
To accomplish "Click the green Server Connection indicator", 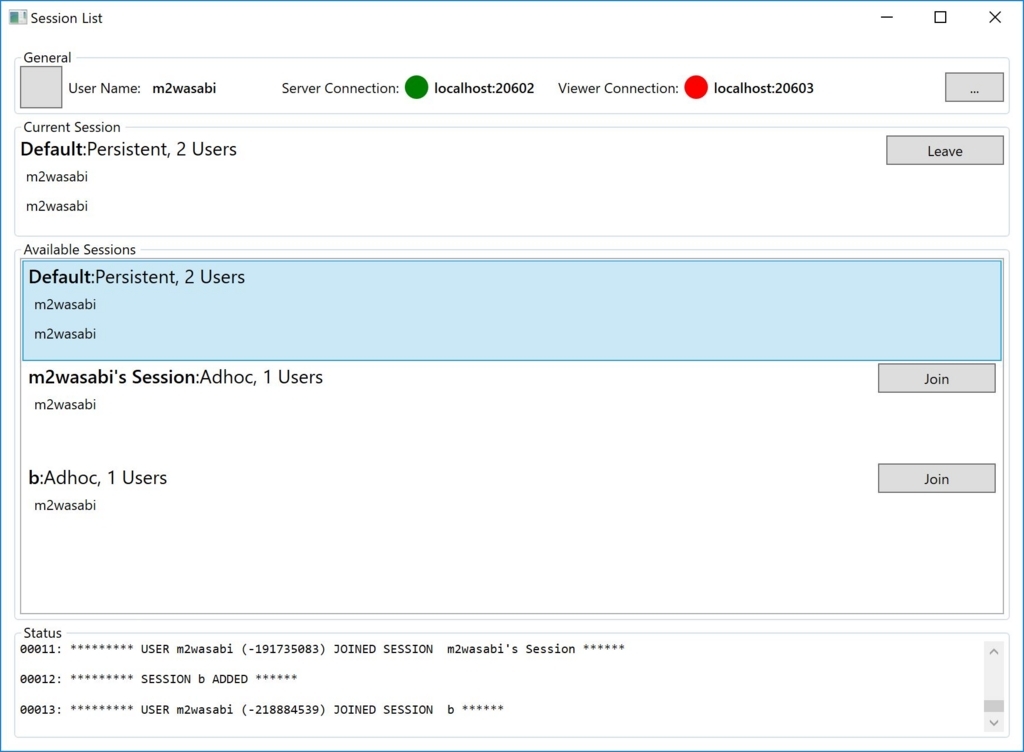I will click(416, 87).
